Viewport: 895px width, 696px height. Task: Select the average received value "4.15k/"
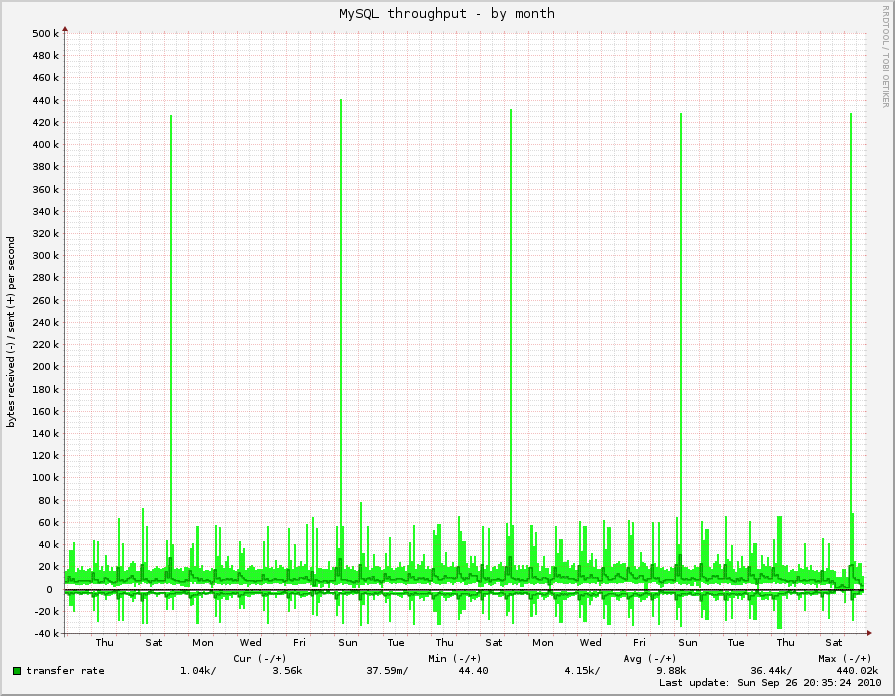pyautogui.click(x=582, y=671)
